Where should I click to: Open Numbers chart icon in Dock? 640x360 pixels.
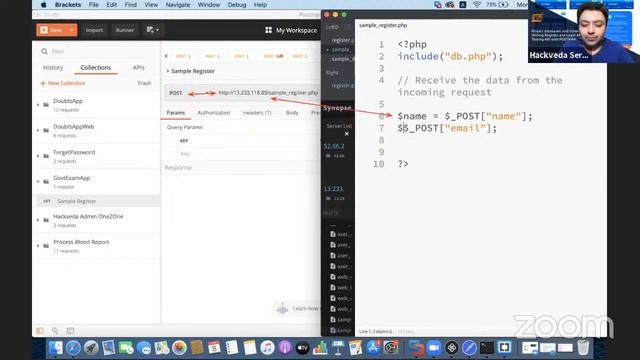coord(320,348)
